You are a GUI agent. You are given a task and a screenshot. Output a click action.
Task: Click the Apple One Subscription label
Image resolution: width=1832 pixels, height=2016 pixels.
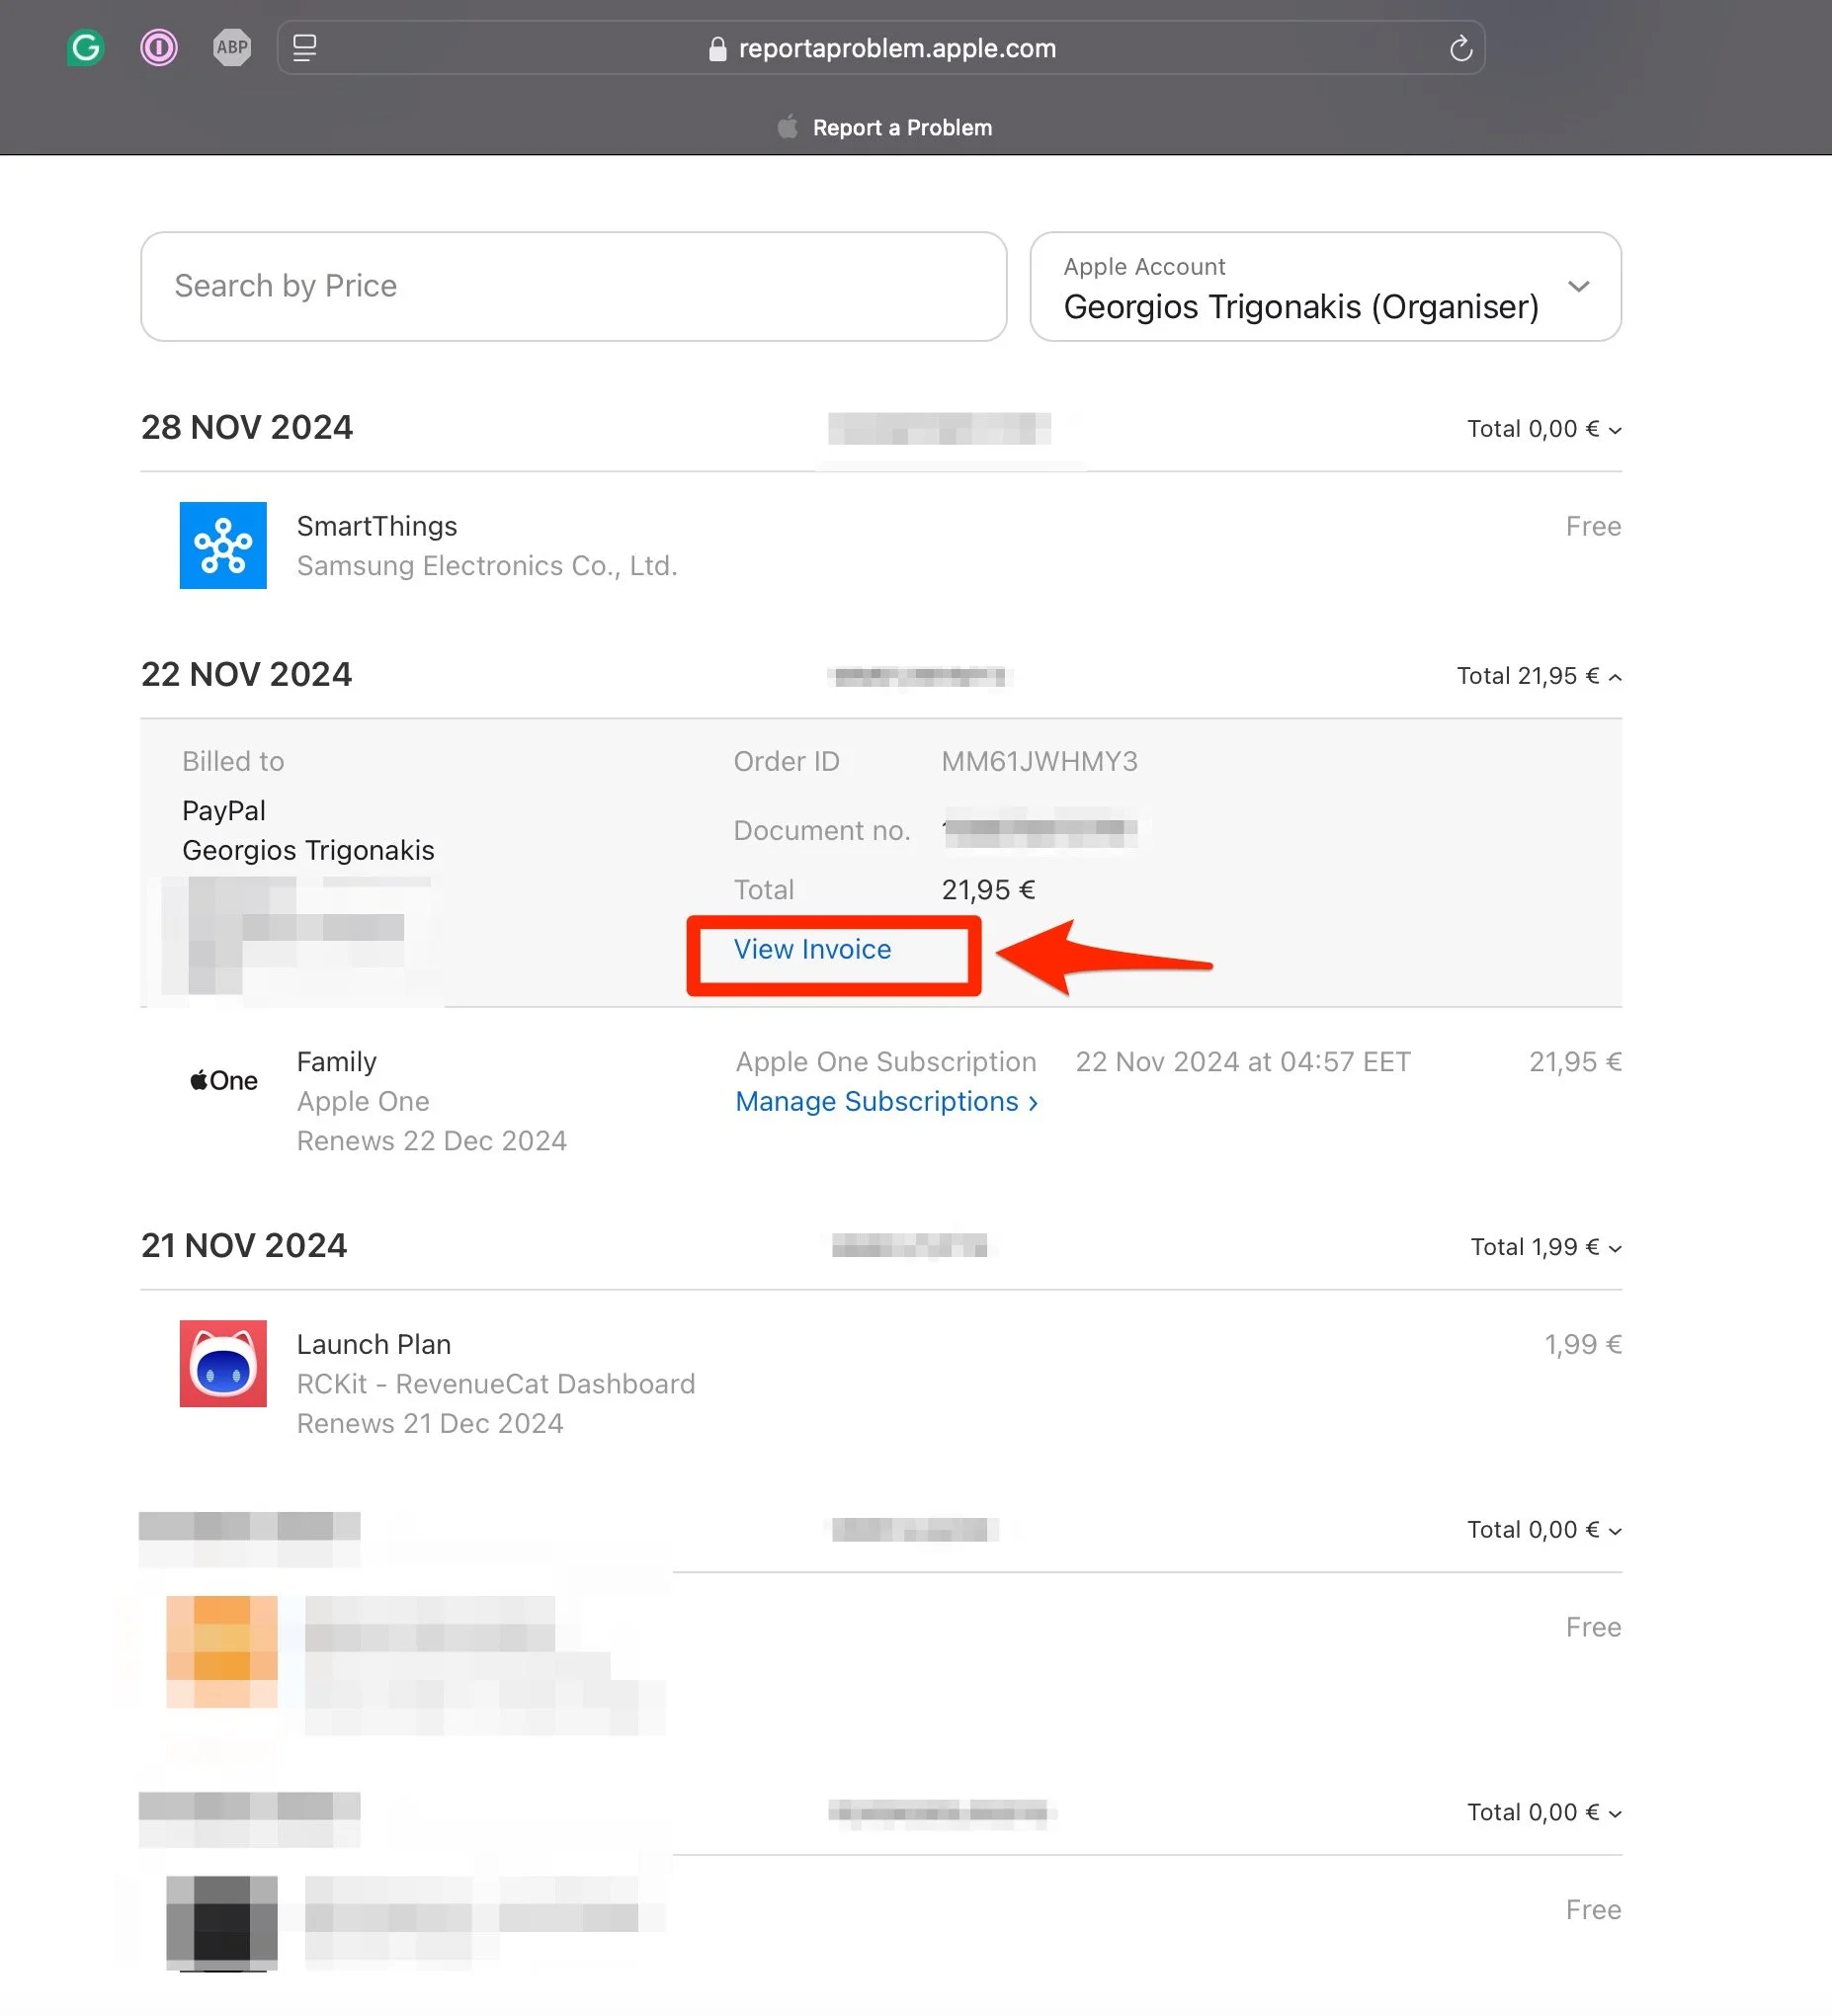pos(886,1061)
